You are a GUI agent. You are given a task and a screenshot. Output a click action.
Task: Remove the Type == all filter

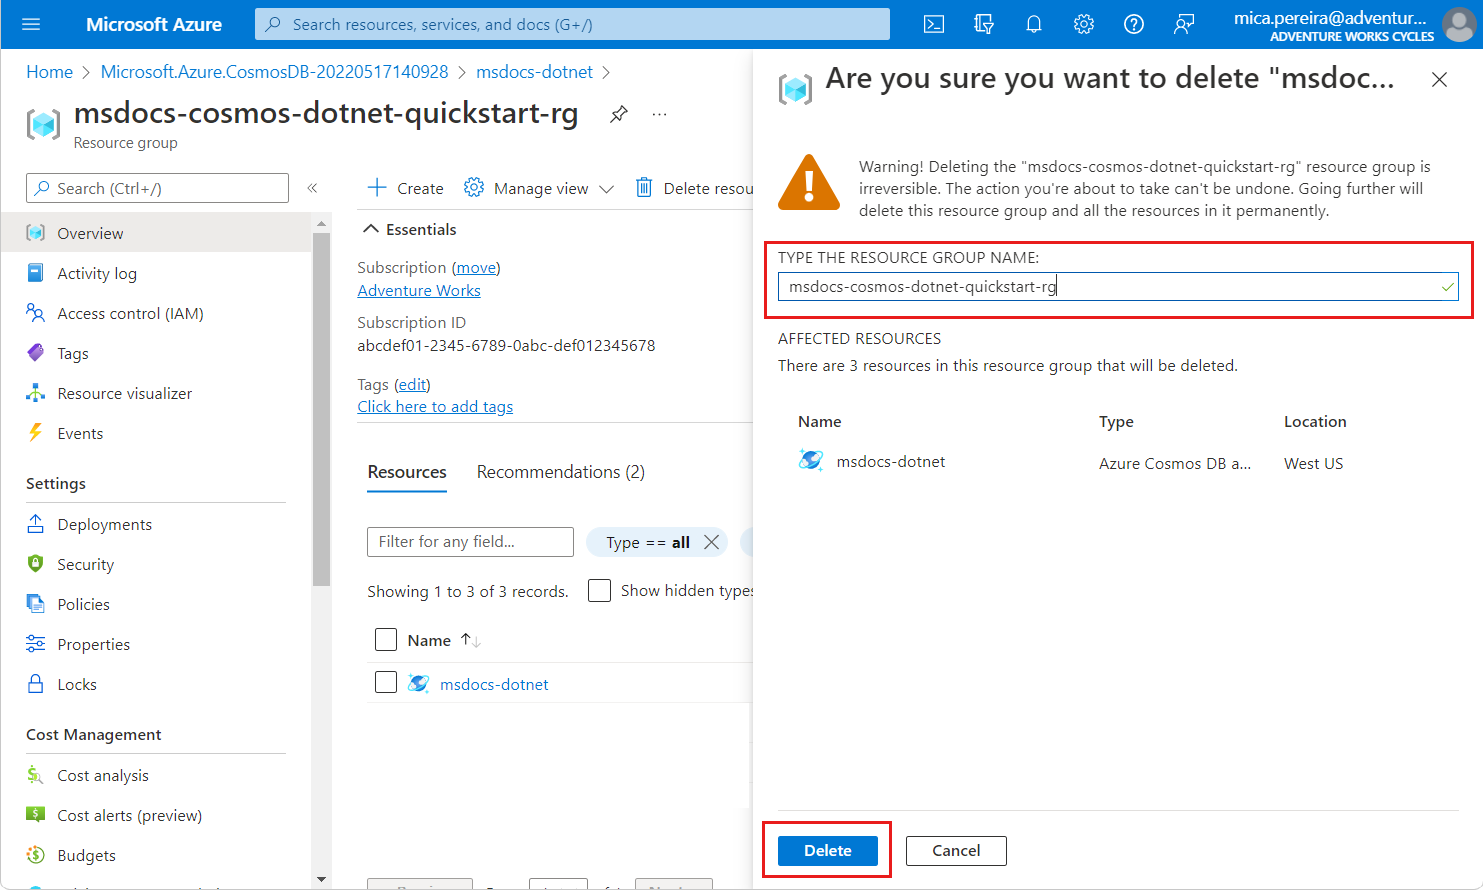711,542
